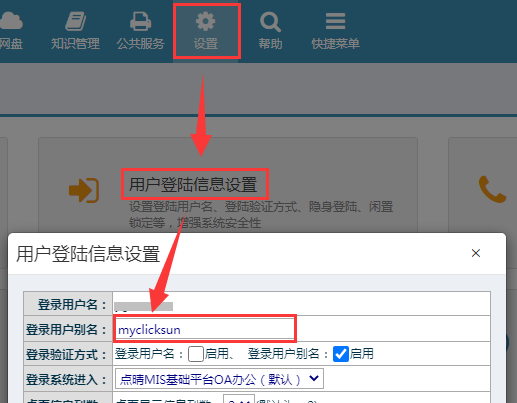
Task: Open 公共服务 printer icon
Action: 140,21
